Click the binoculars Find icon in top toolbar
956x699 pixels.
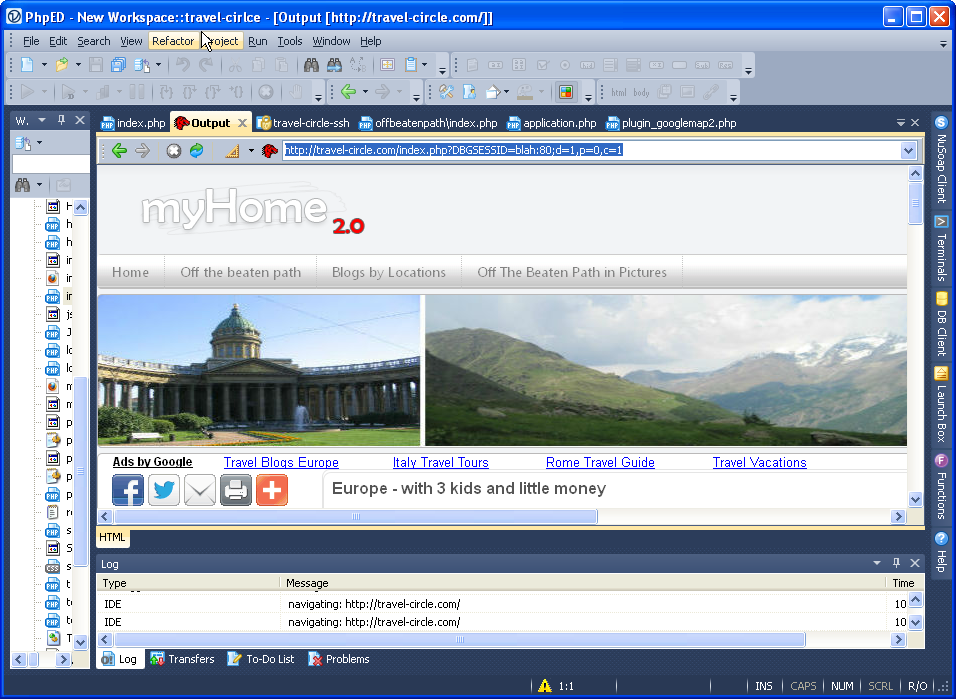click(x=311, y=65)
